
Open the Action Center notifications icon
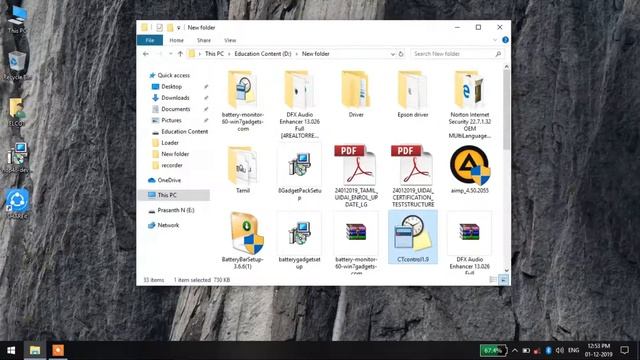(624, 350)
